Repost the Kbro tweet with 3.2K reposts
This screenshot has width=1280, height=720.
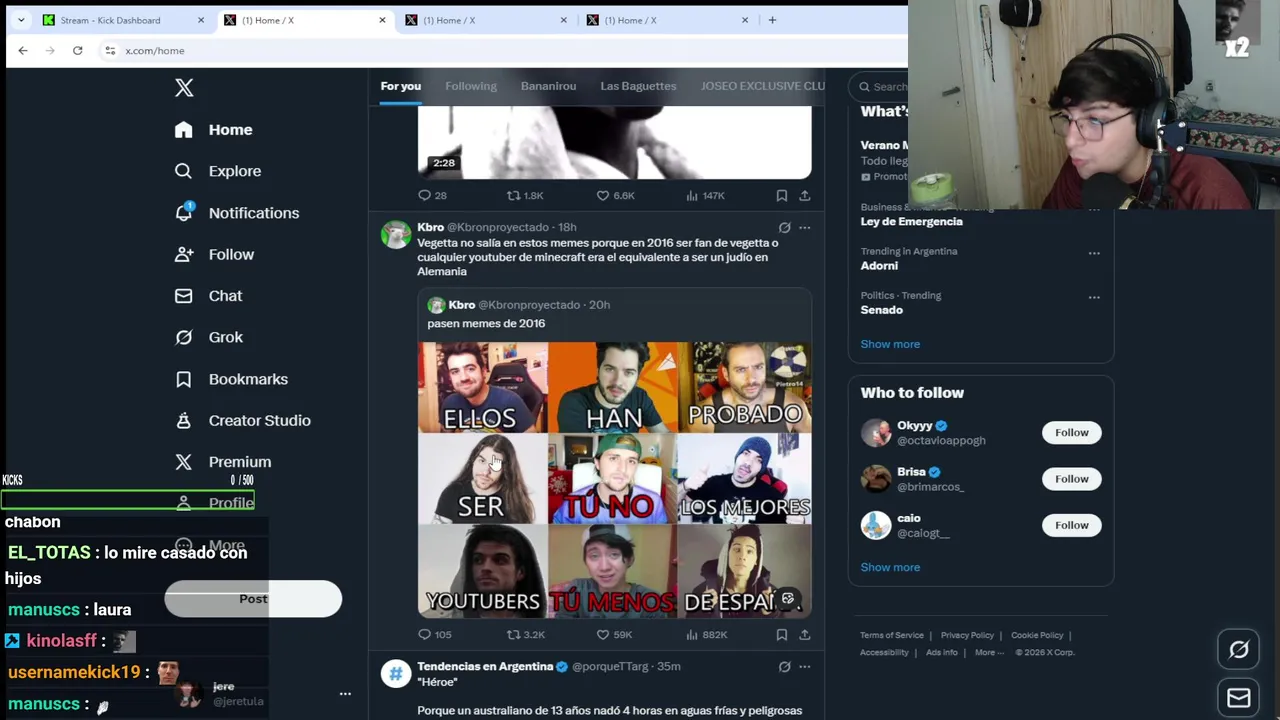tap(525, 634)
